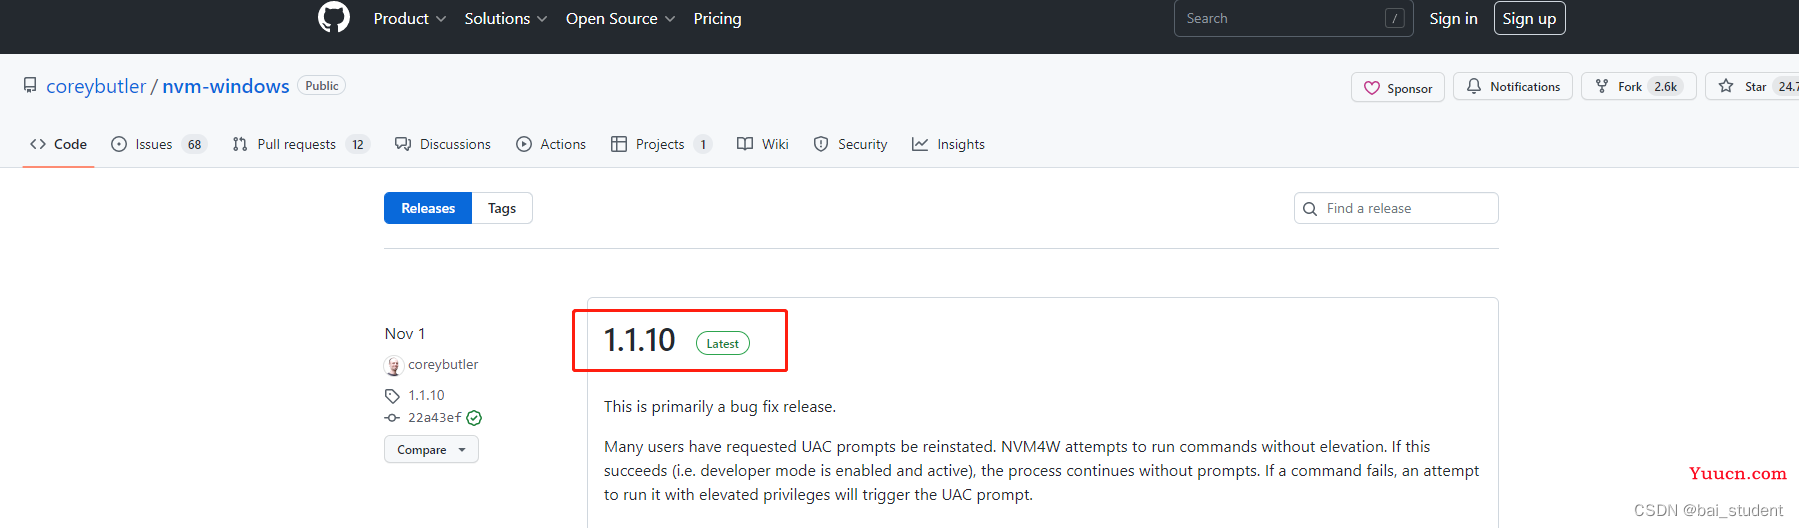The image size is (1799, 528).
Task: Click the Nov 1 release date
Action: click(405, 333)
